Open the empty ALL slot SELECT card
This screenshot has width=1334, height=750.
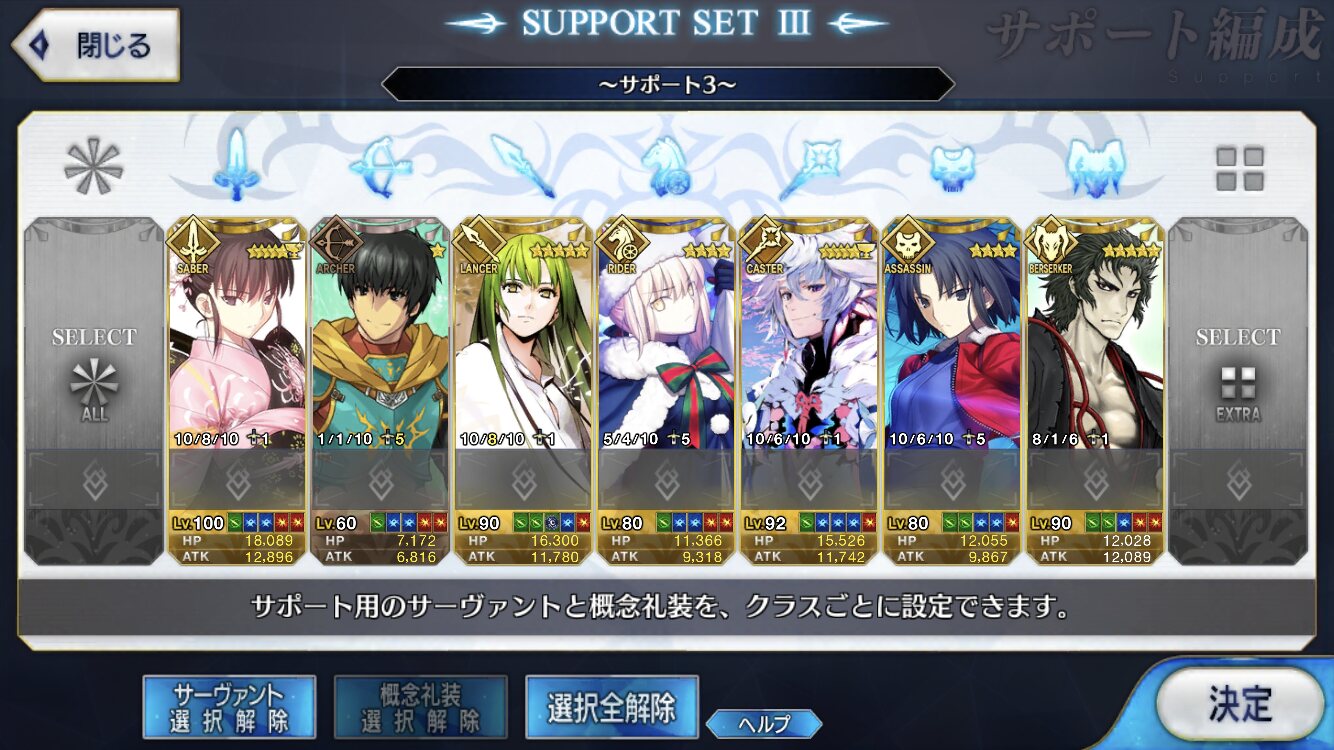point(93,391)
